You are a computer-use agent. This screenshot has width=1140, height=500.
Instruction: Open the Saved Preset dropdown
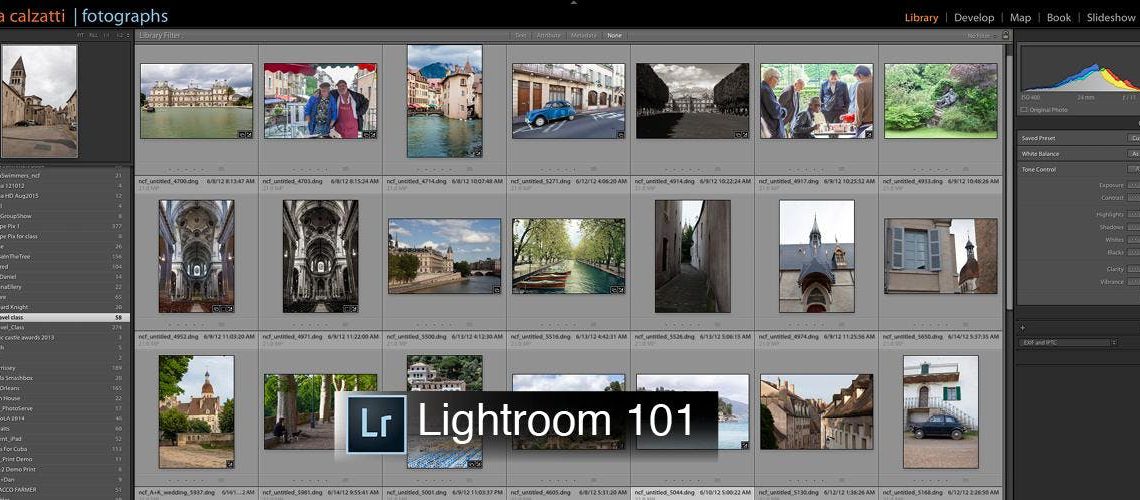coord(1133,138)
